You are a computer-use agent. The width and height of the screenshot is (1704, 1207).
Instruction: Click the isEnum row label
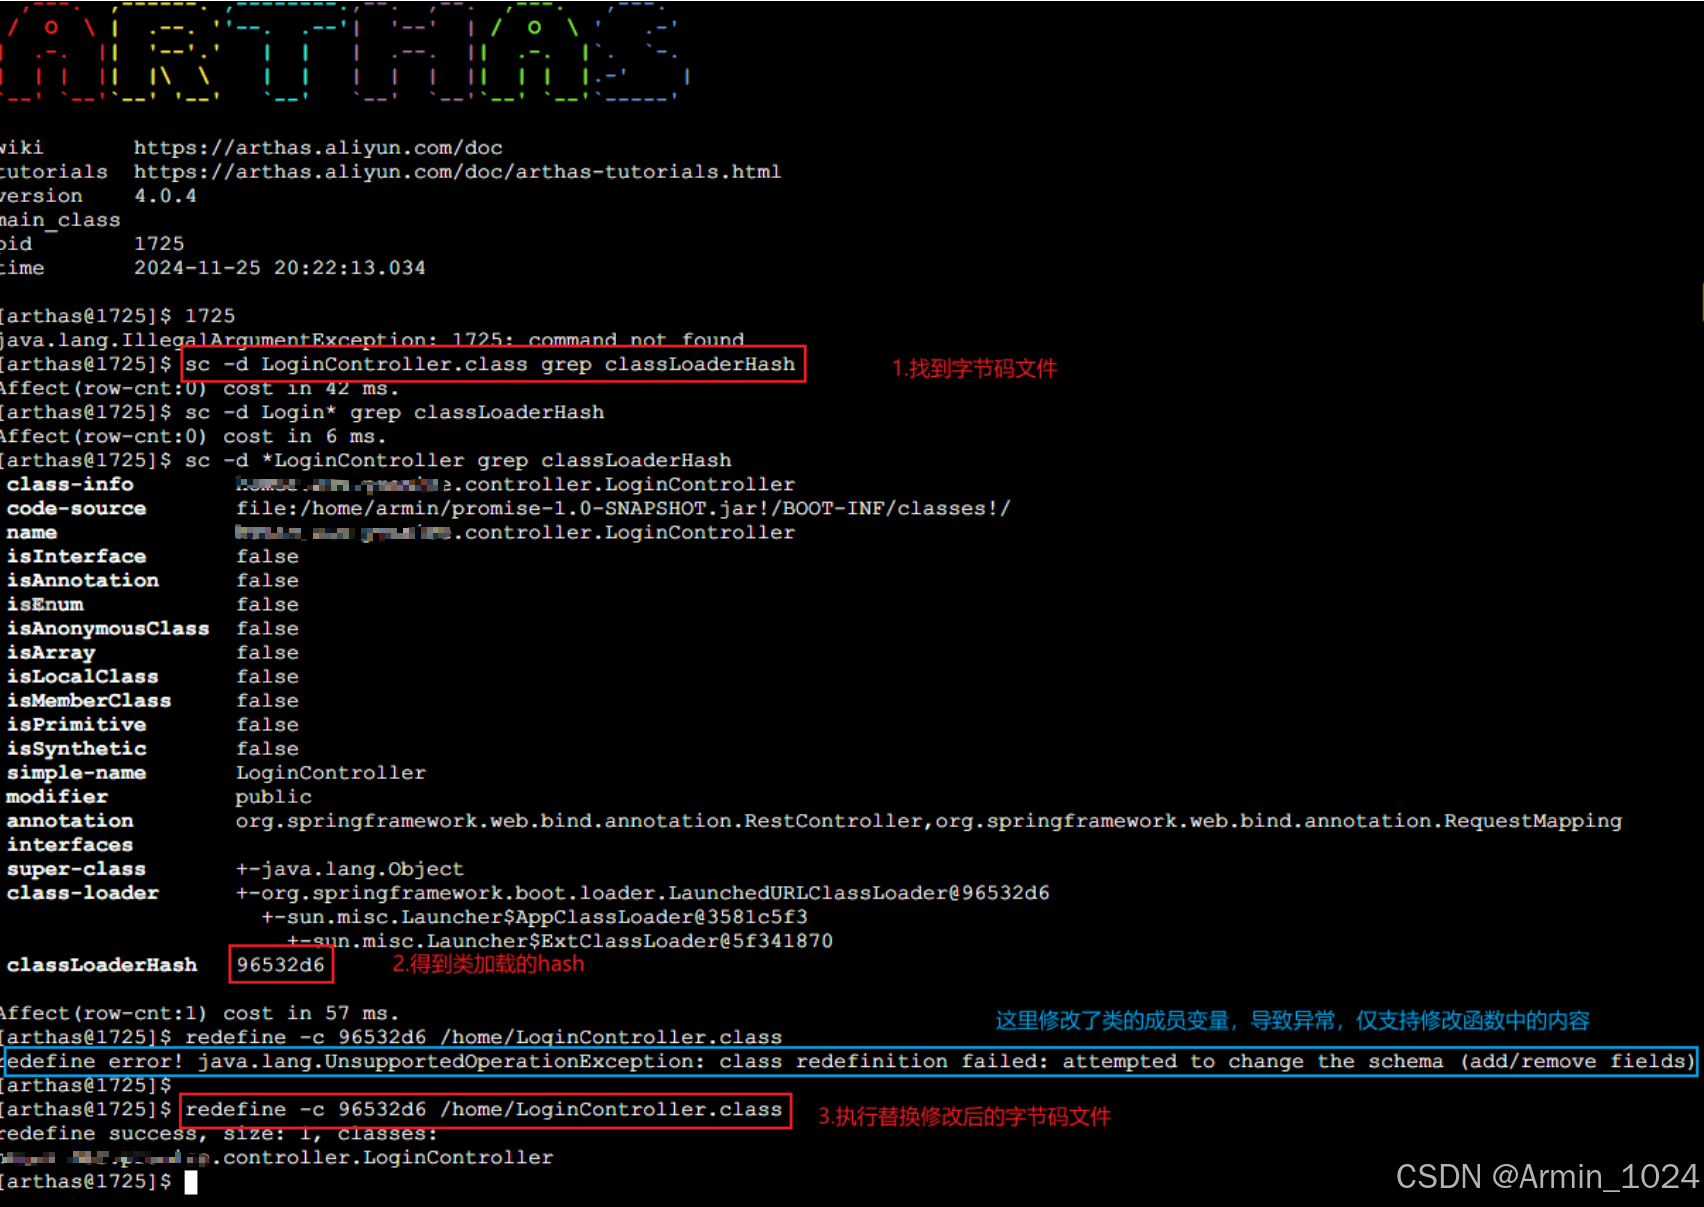tap(45, 604)
